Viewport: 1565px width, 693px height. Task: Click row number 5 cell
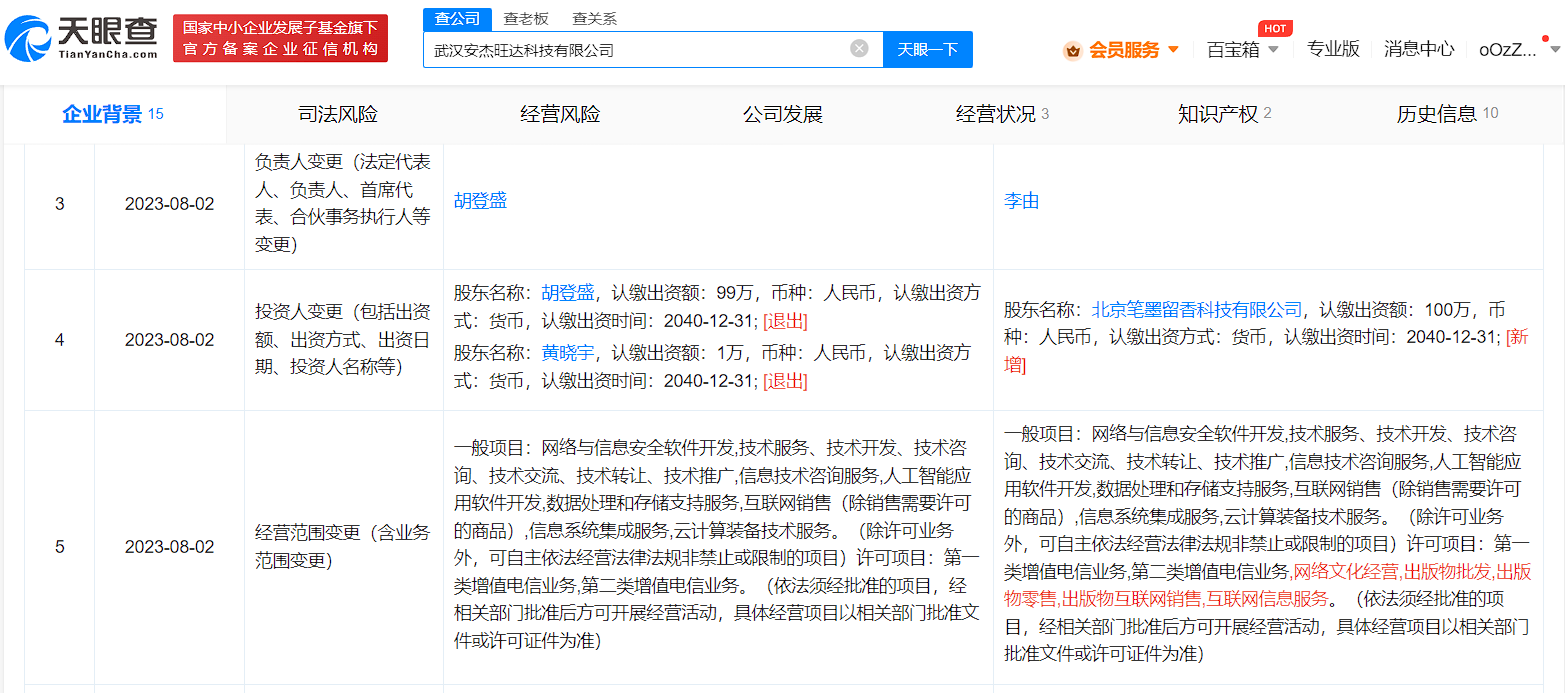[x=59, y=547]
